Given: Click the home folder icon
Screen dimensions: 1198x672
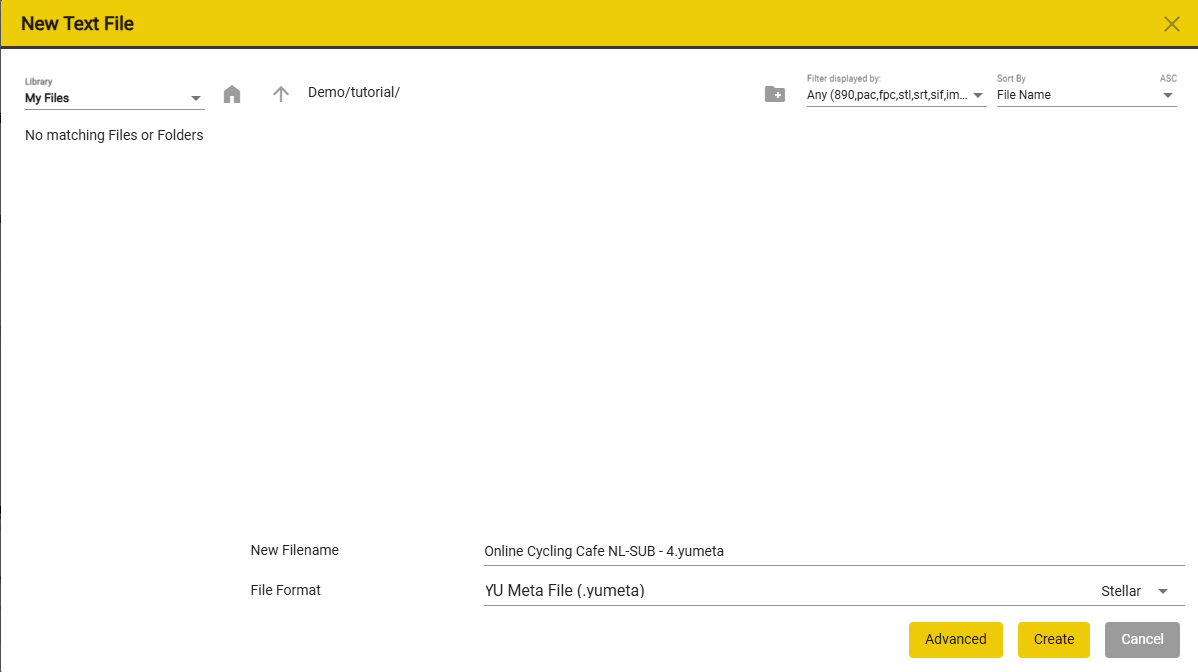Looking at the screenshot, I should coord(232,94).
